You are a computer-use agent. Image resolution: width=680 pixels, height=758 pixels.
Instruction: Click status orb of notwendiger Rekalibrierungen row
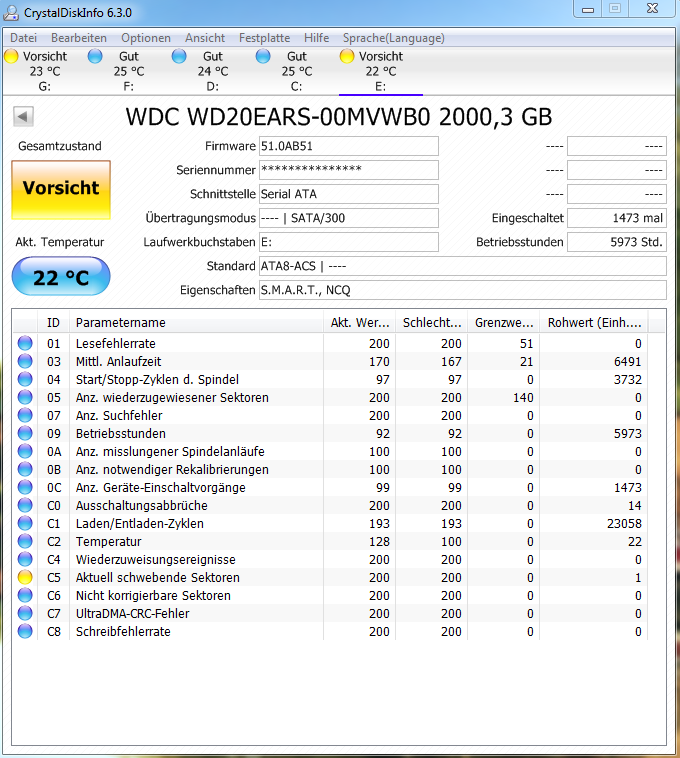point(25,469)
